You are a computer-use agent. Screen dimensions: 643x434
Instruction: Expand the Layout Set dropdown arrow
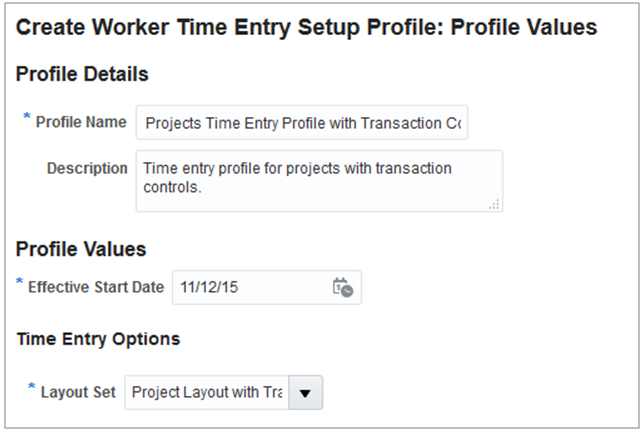pyautogui.click(x=305, y=393)
